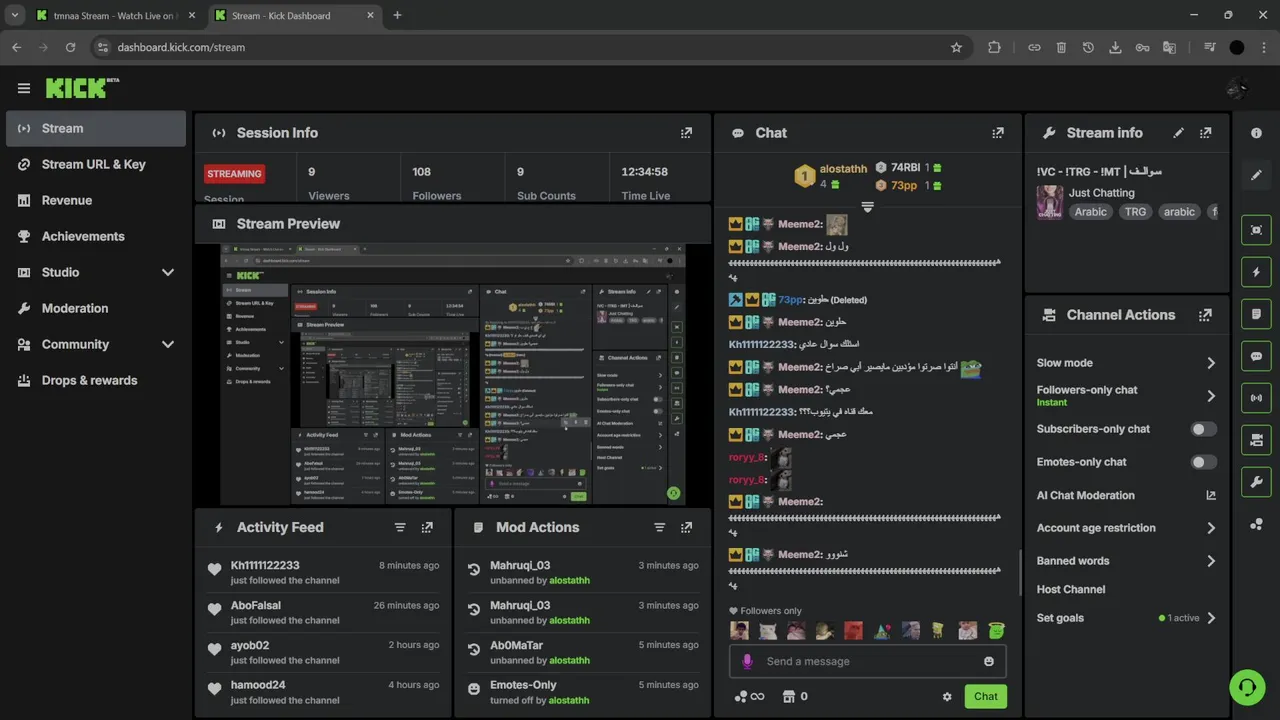The image size is (1280, 720).
Task: Enable Emotes-only chat
Action: [x=1204, y=462]
